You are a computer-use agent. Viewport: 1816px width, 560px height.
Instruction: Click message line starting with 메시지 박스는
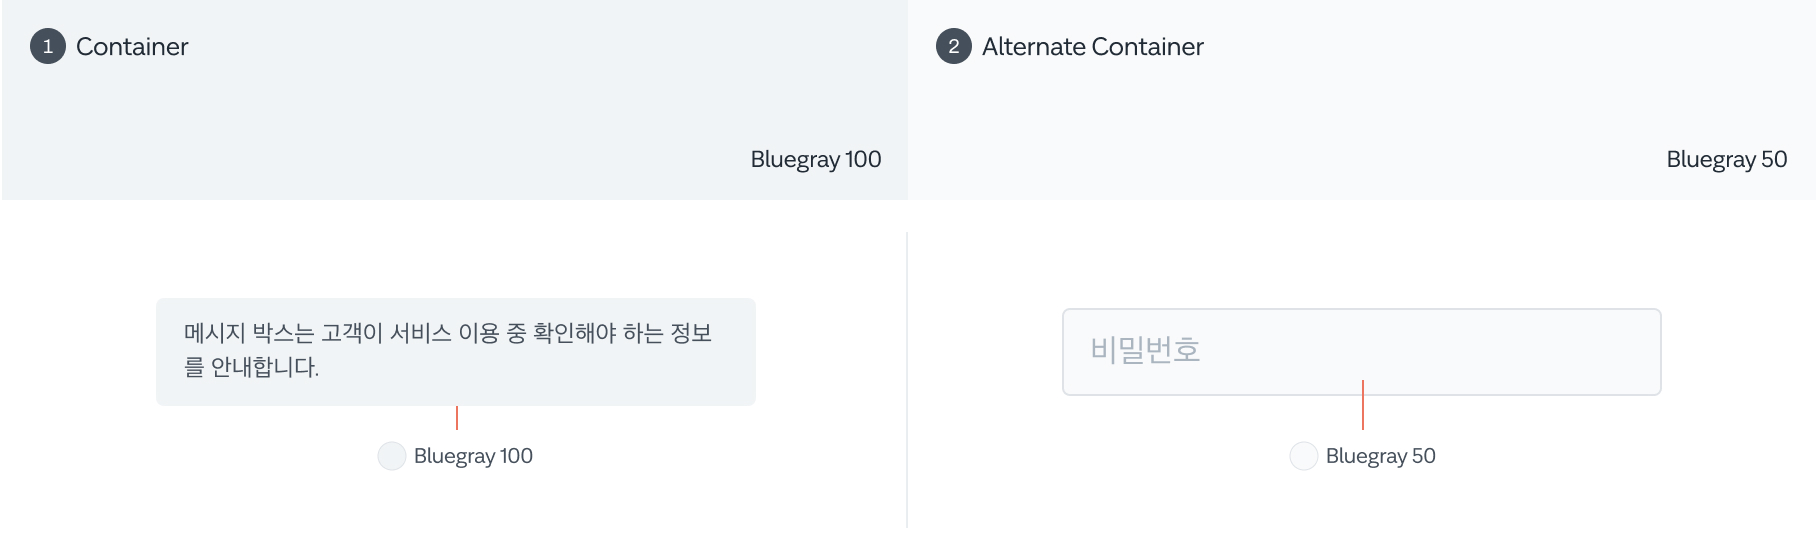point(447,333)
